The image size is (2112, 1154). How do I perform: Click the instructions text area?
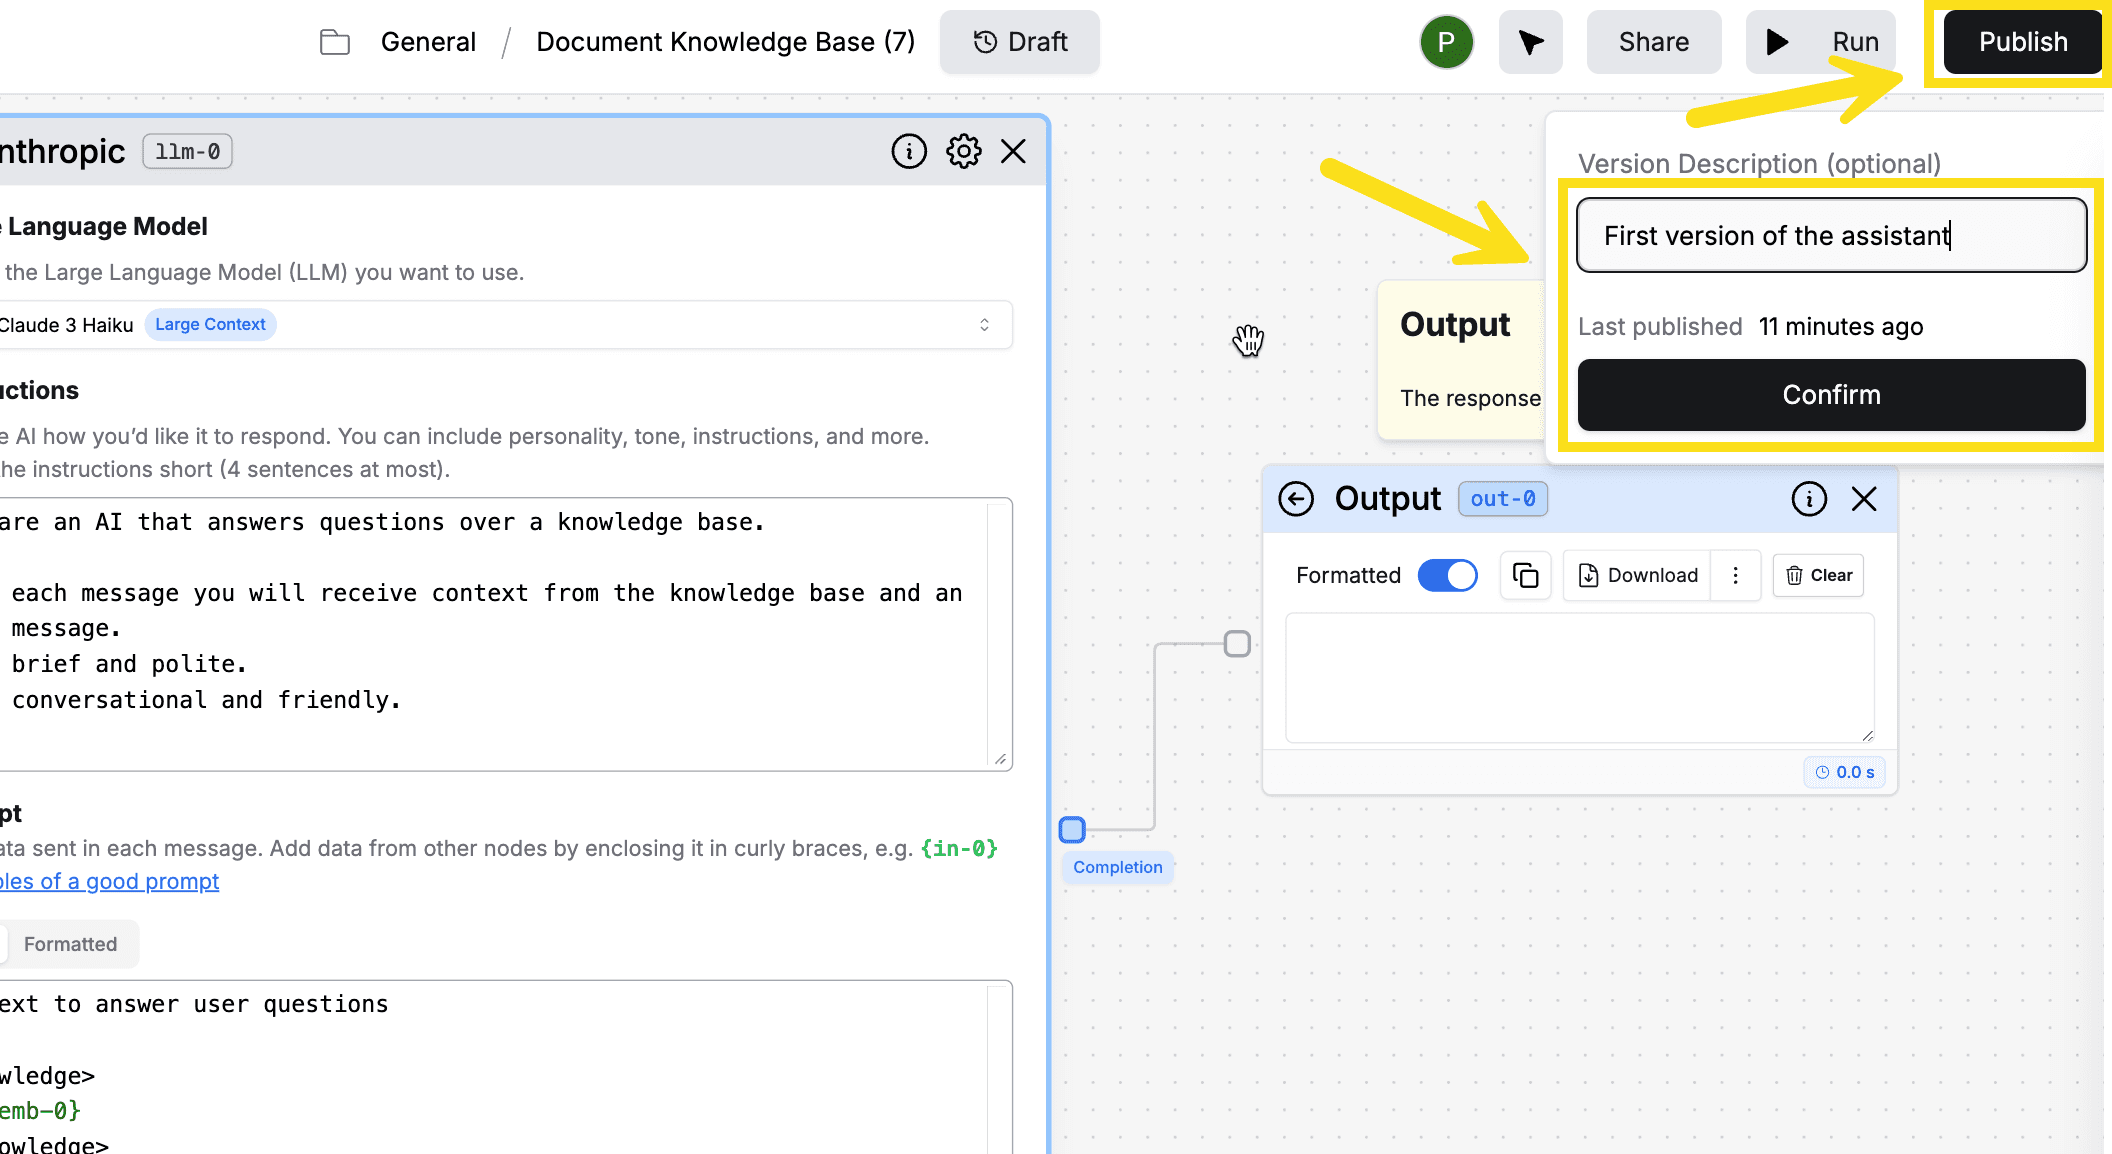(500, 634)
